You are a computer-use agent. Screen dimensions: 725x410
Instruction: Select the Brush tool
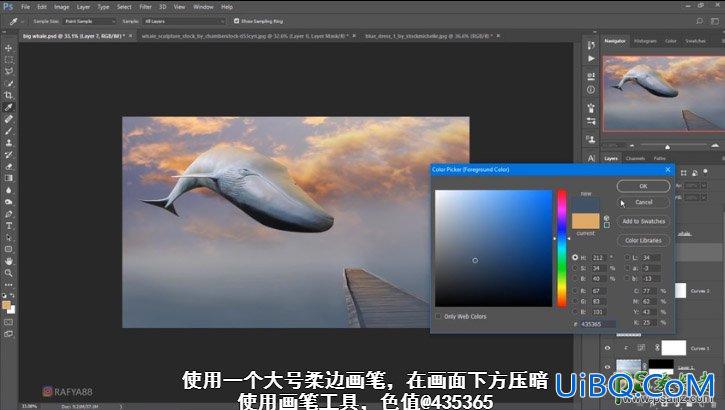point(8,131)
